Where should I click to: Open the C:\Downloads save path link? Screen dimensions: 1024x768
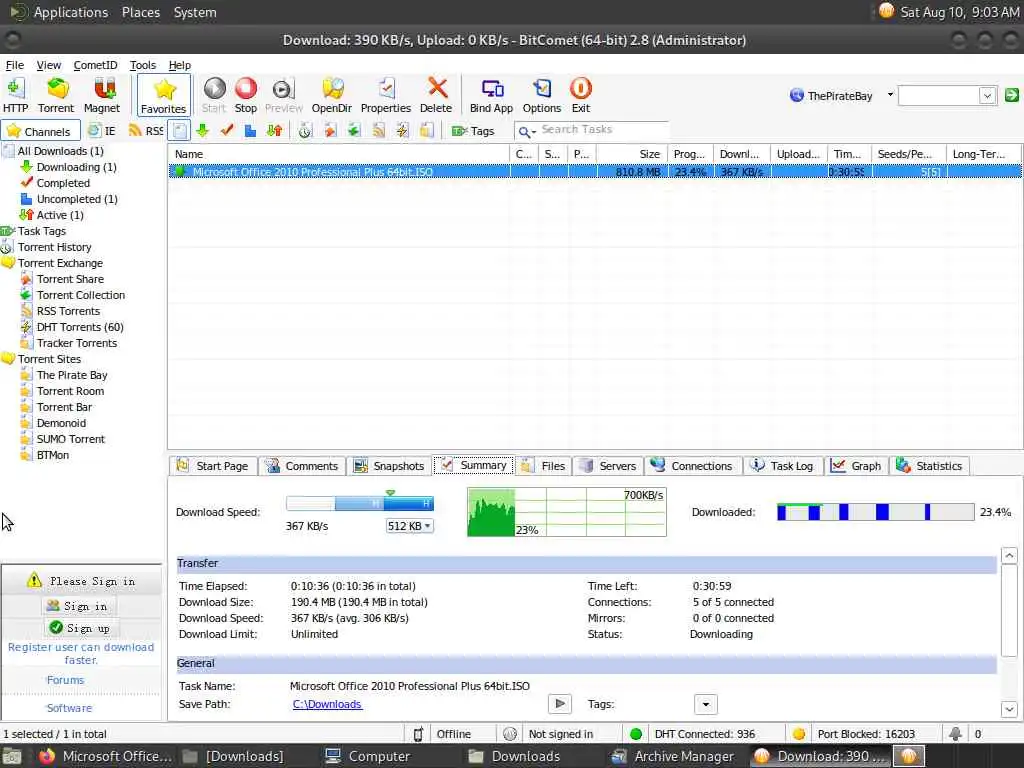[327, 705]
